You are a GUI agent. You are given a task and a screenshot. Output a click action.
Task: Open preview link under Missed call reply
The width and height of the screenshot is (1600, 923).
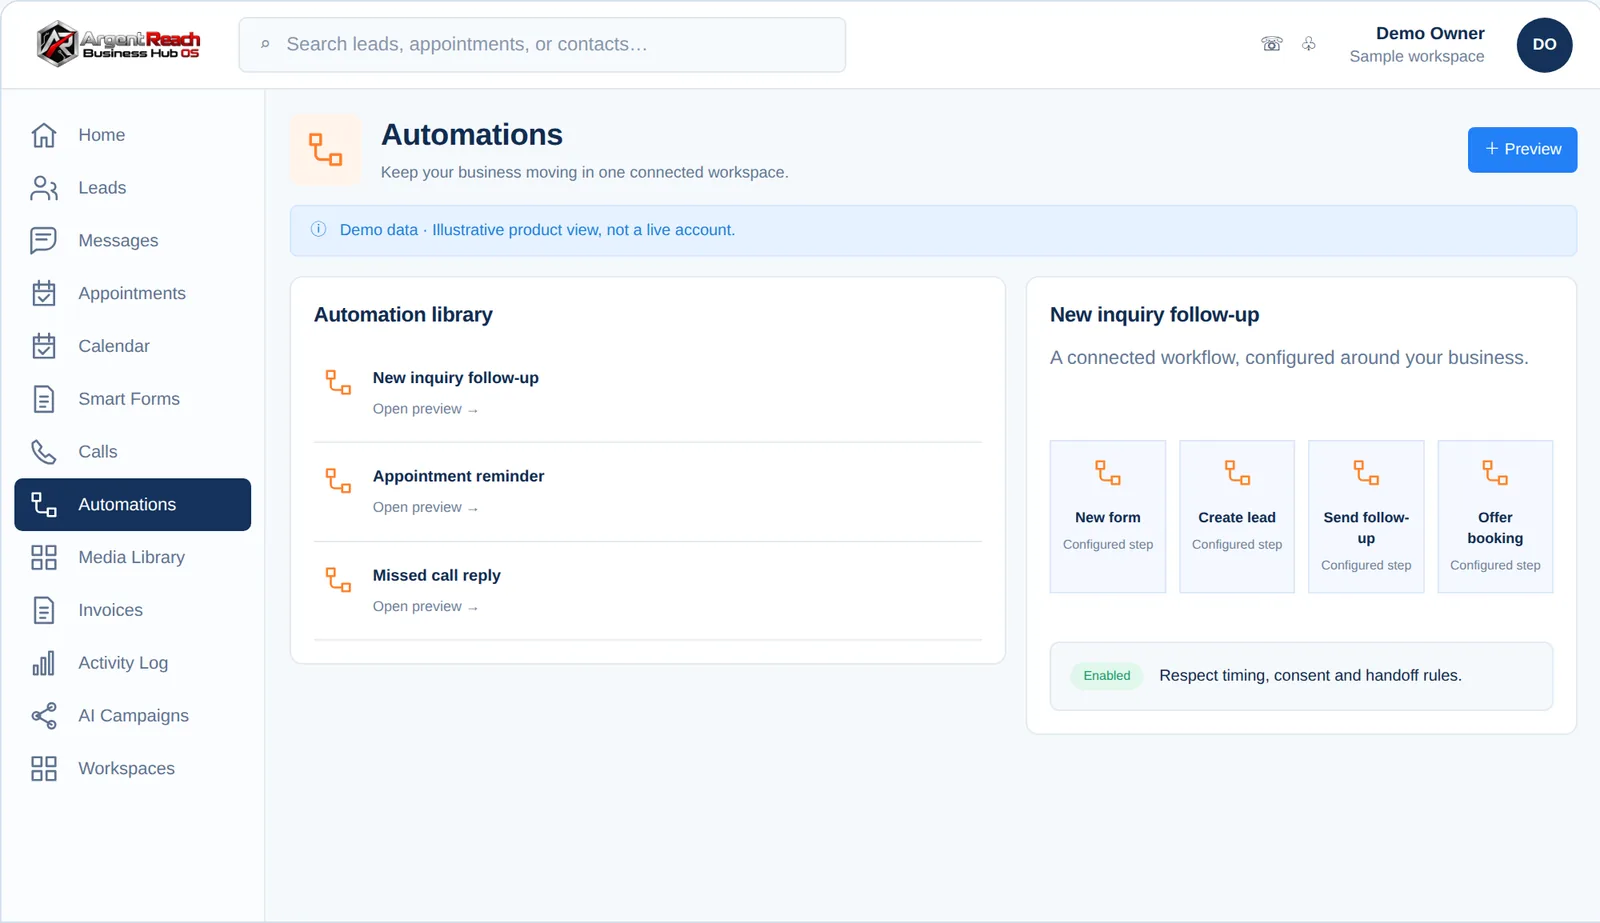[x=425, y=606]
